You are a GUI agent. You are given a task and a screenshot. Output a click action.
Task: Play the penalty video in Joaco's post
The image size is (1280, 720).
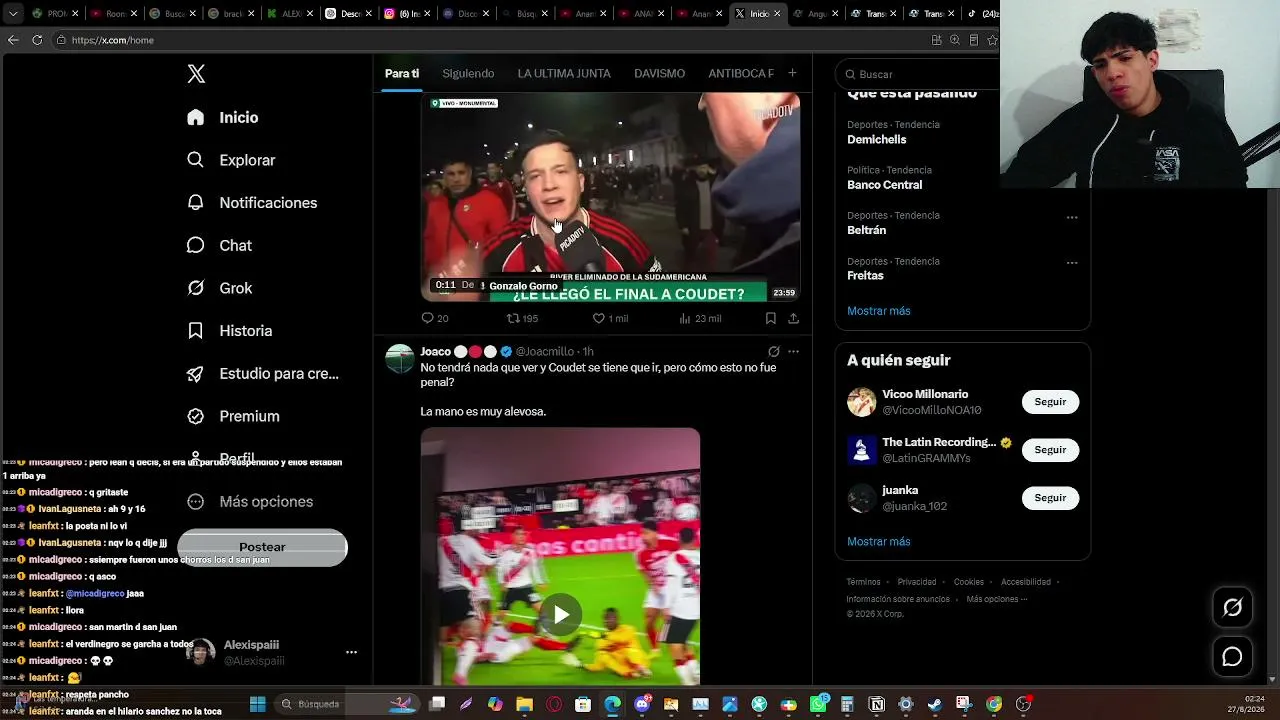561,614
